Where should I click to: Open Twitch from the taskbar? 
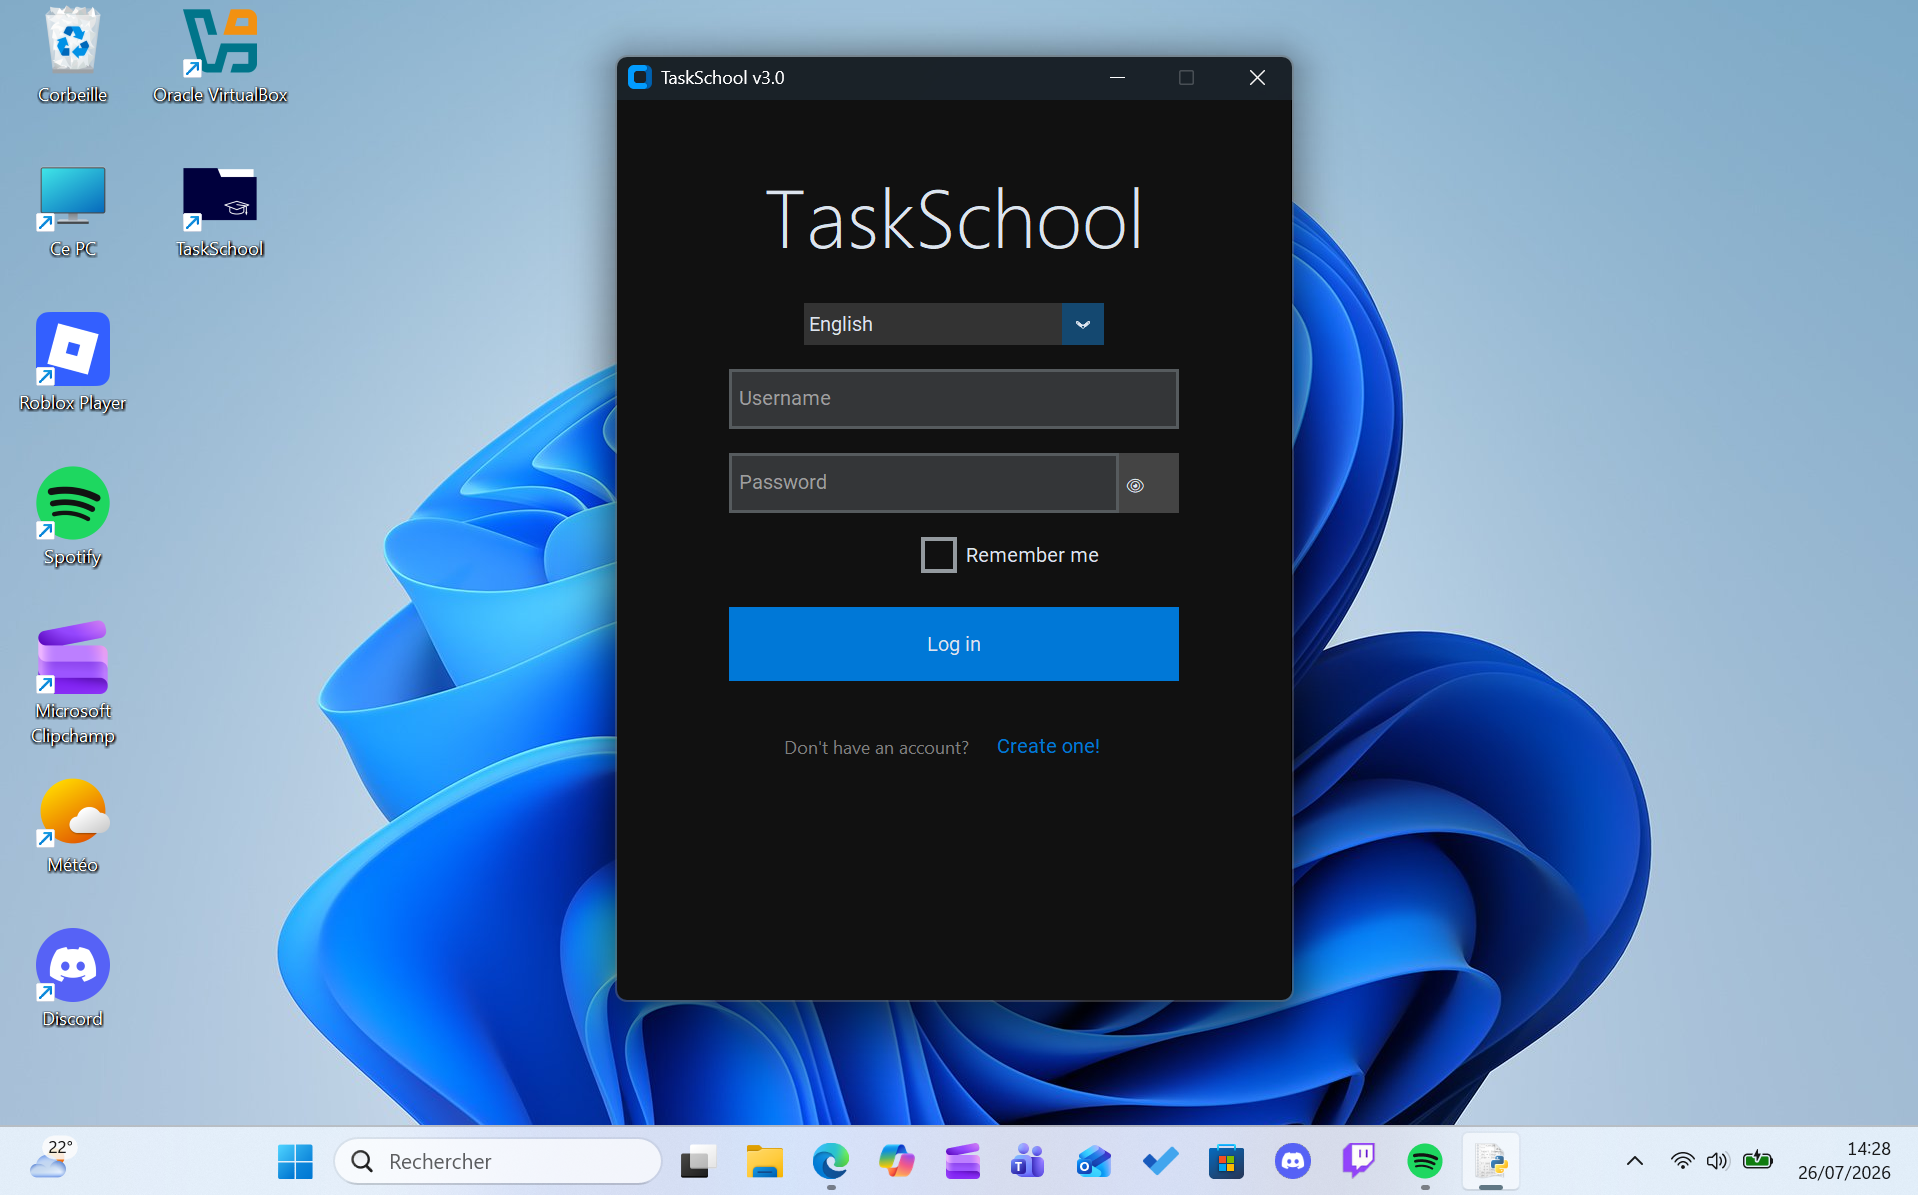click(x=1358, y=1161)
